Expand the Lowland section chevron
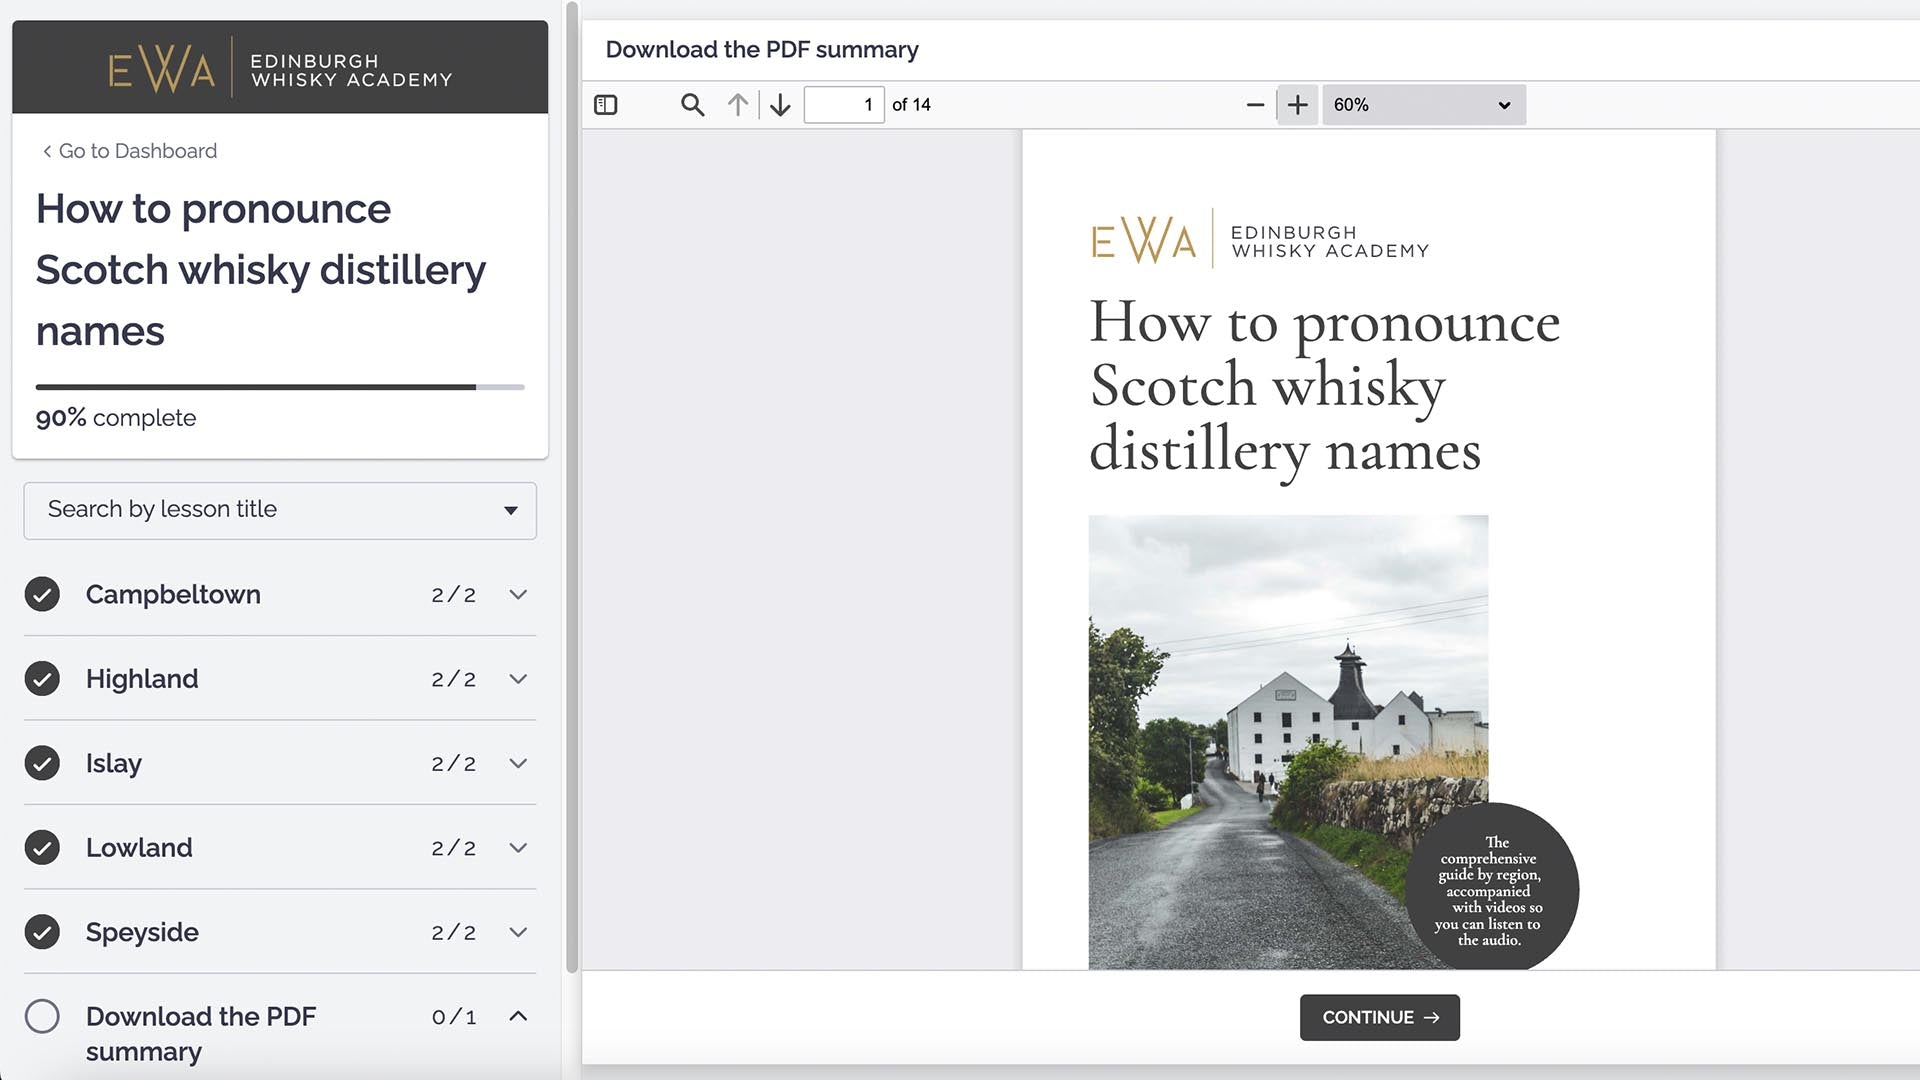Viewport: 1920px width, 1080px height. [518, 847]
